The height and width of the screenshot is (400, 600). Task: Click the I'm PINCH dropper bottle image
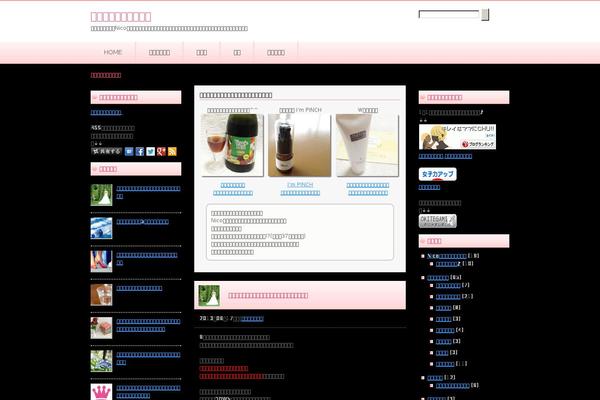click(300, 145)
